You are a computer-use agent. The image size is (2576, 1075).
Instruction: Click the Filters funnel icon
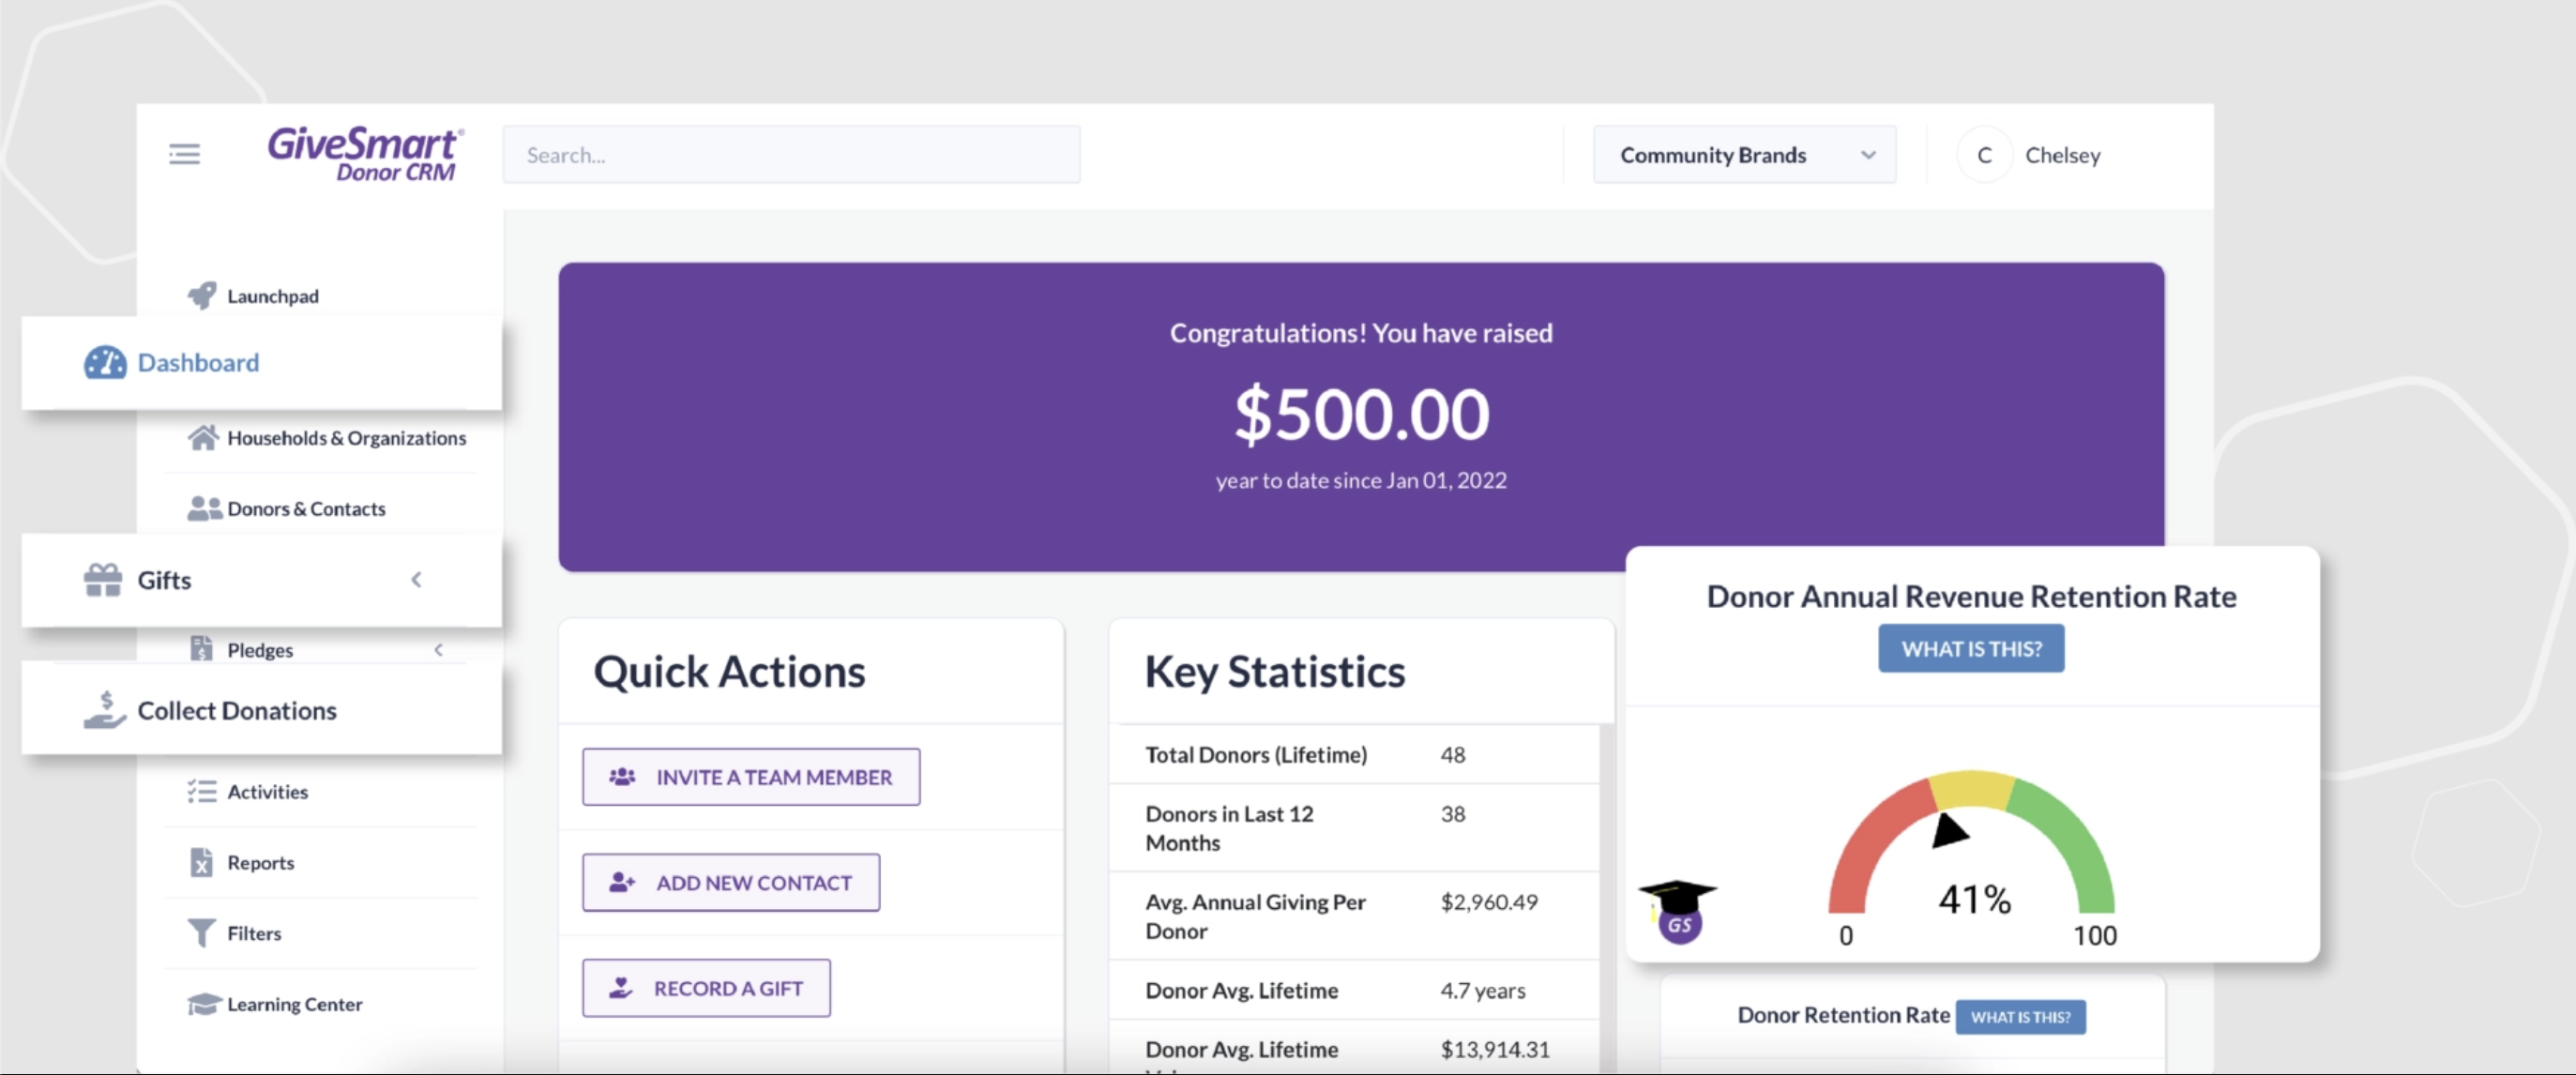click(201, 932)
